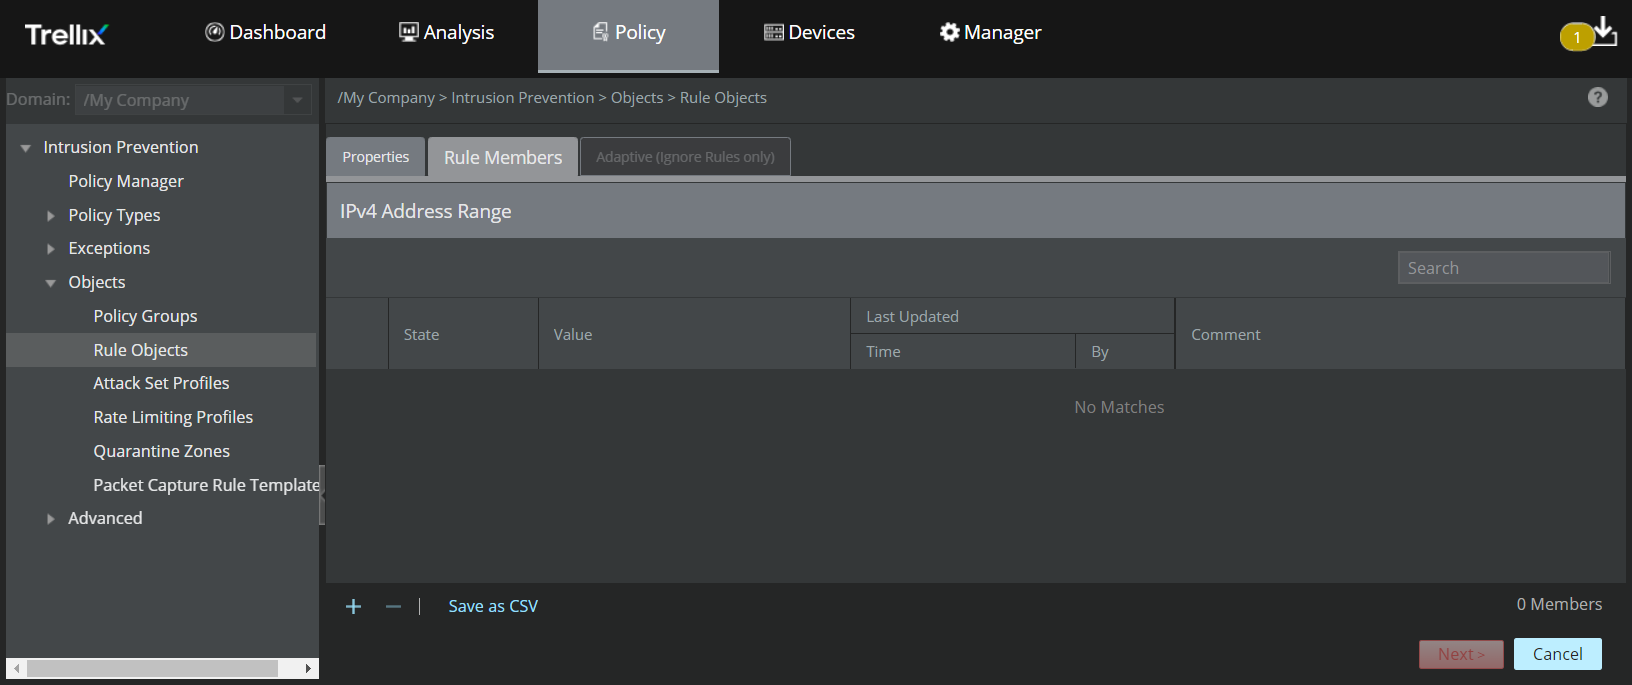Viewport: 1632px width, 685px height.
Task: Open Policy Manager in sidebar
Action: click(126, 181)
